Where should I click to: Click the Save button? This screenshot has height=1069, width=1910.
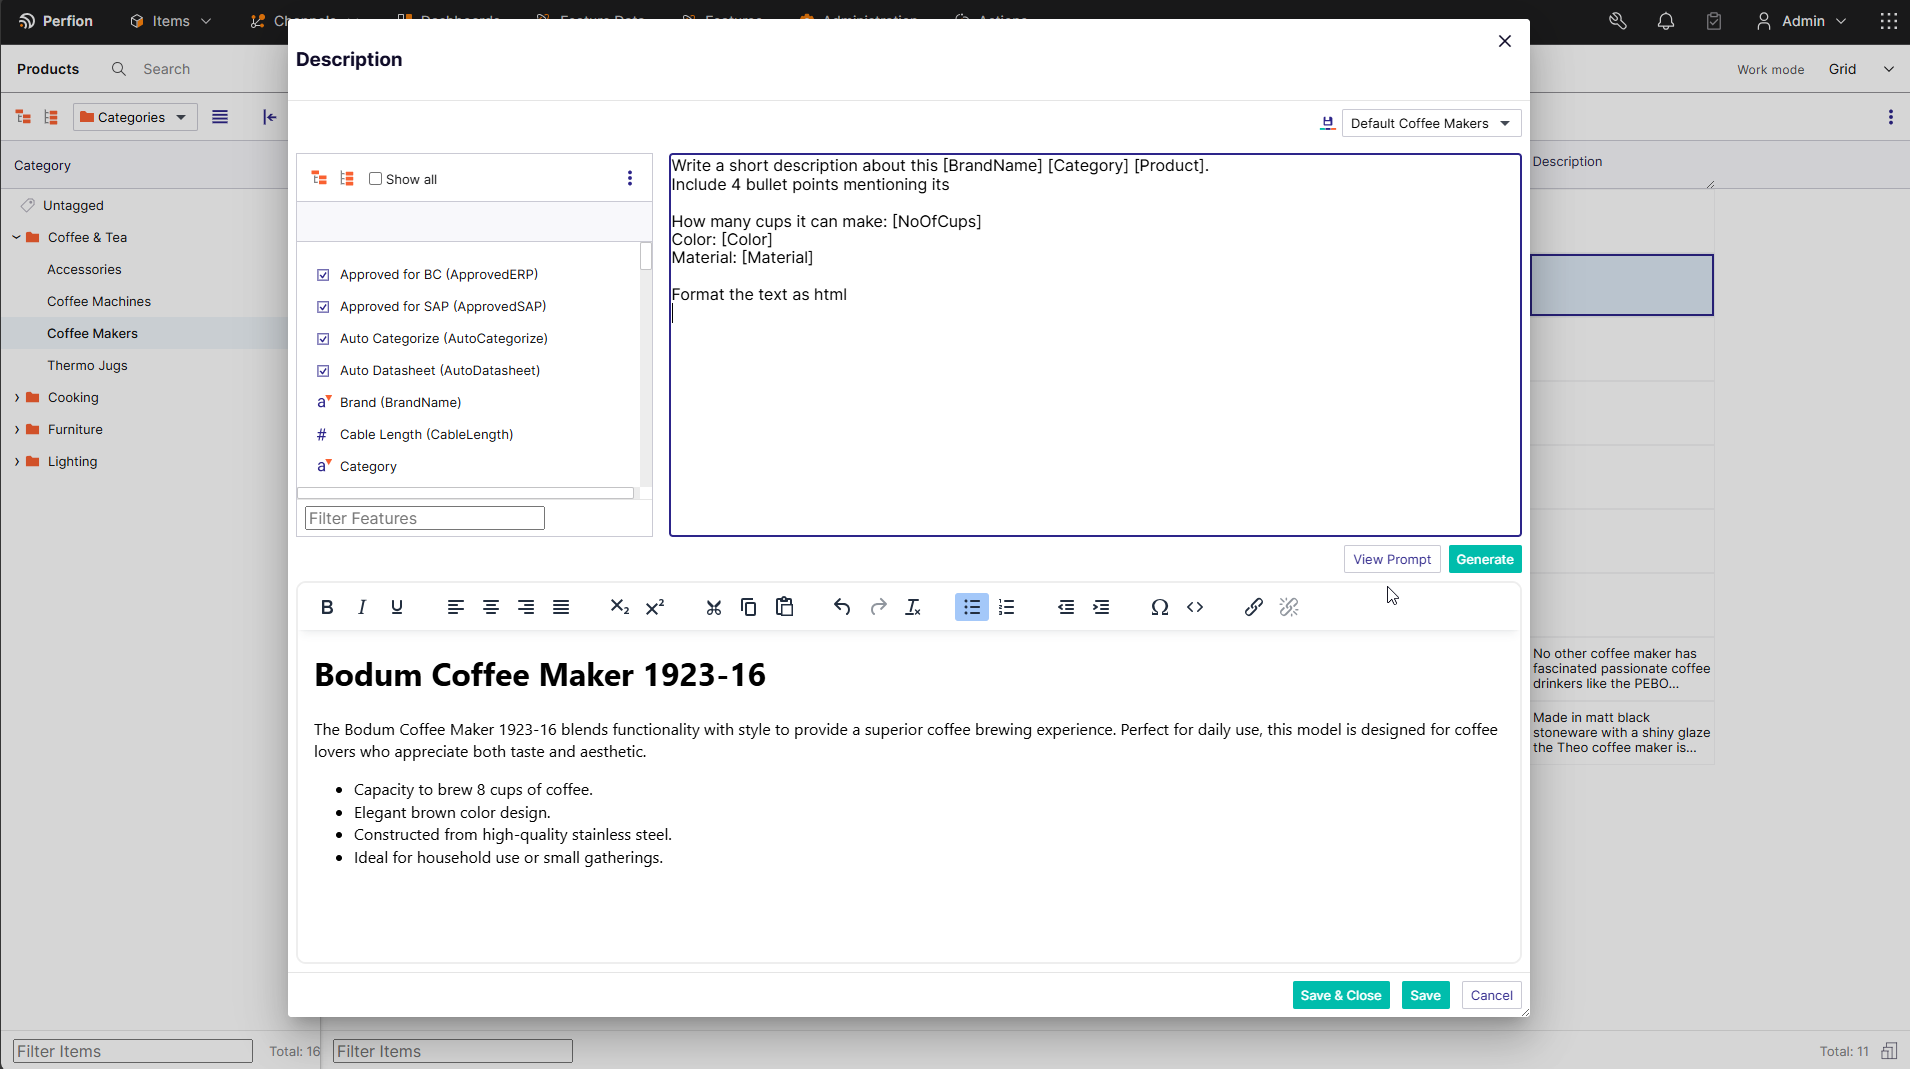1426,995
